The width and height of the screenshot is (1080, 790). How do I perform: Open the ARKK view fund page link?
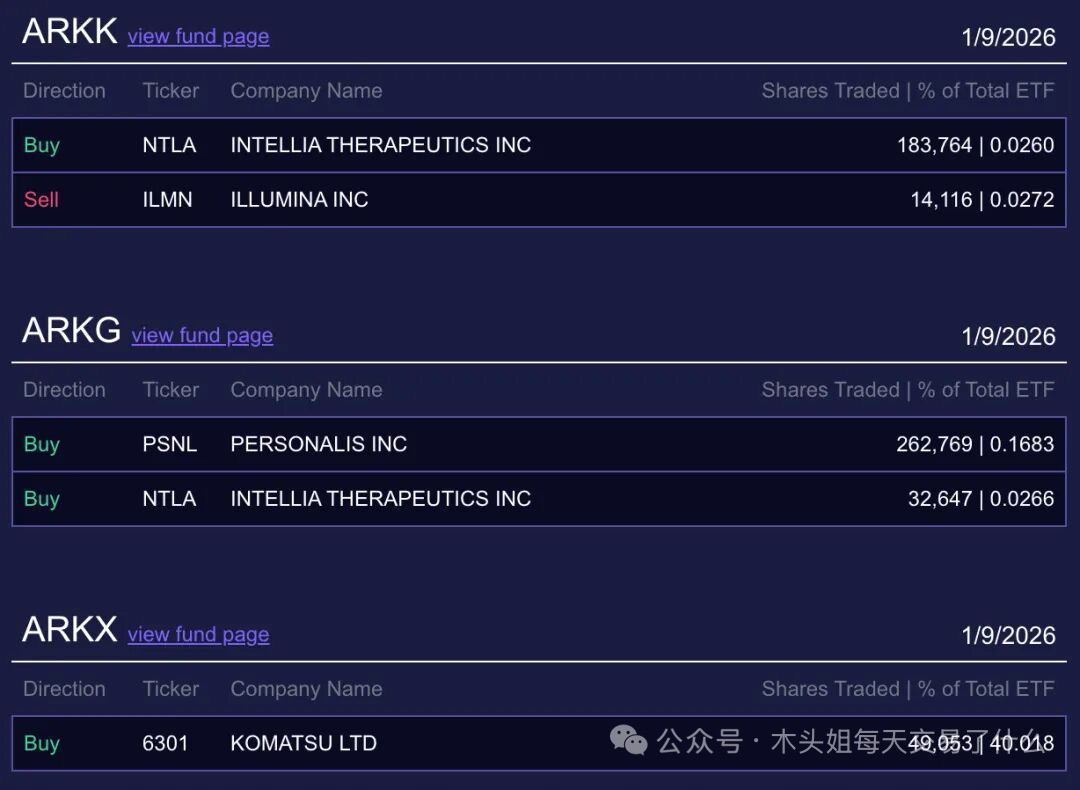pyautogui.click(x=198, y=36)
